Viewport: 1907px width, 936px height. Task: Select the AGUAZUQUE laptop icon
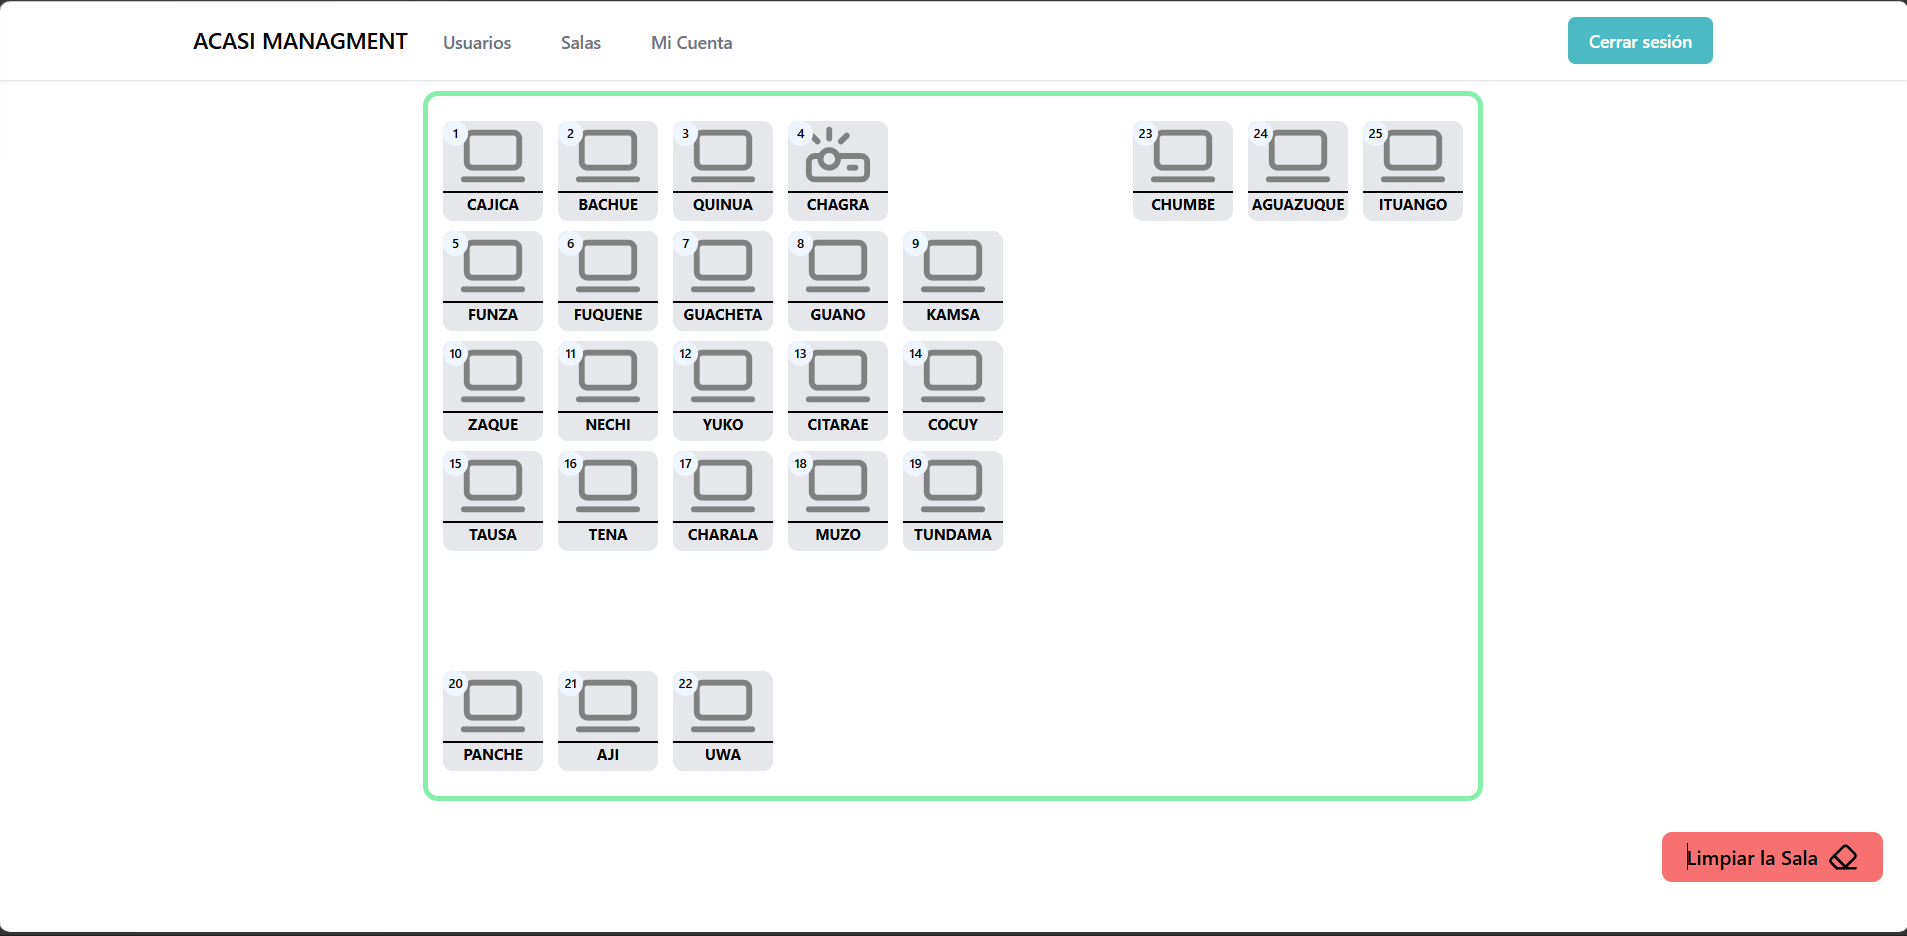point(1298,155)
